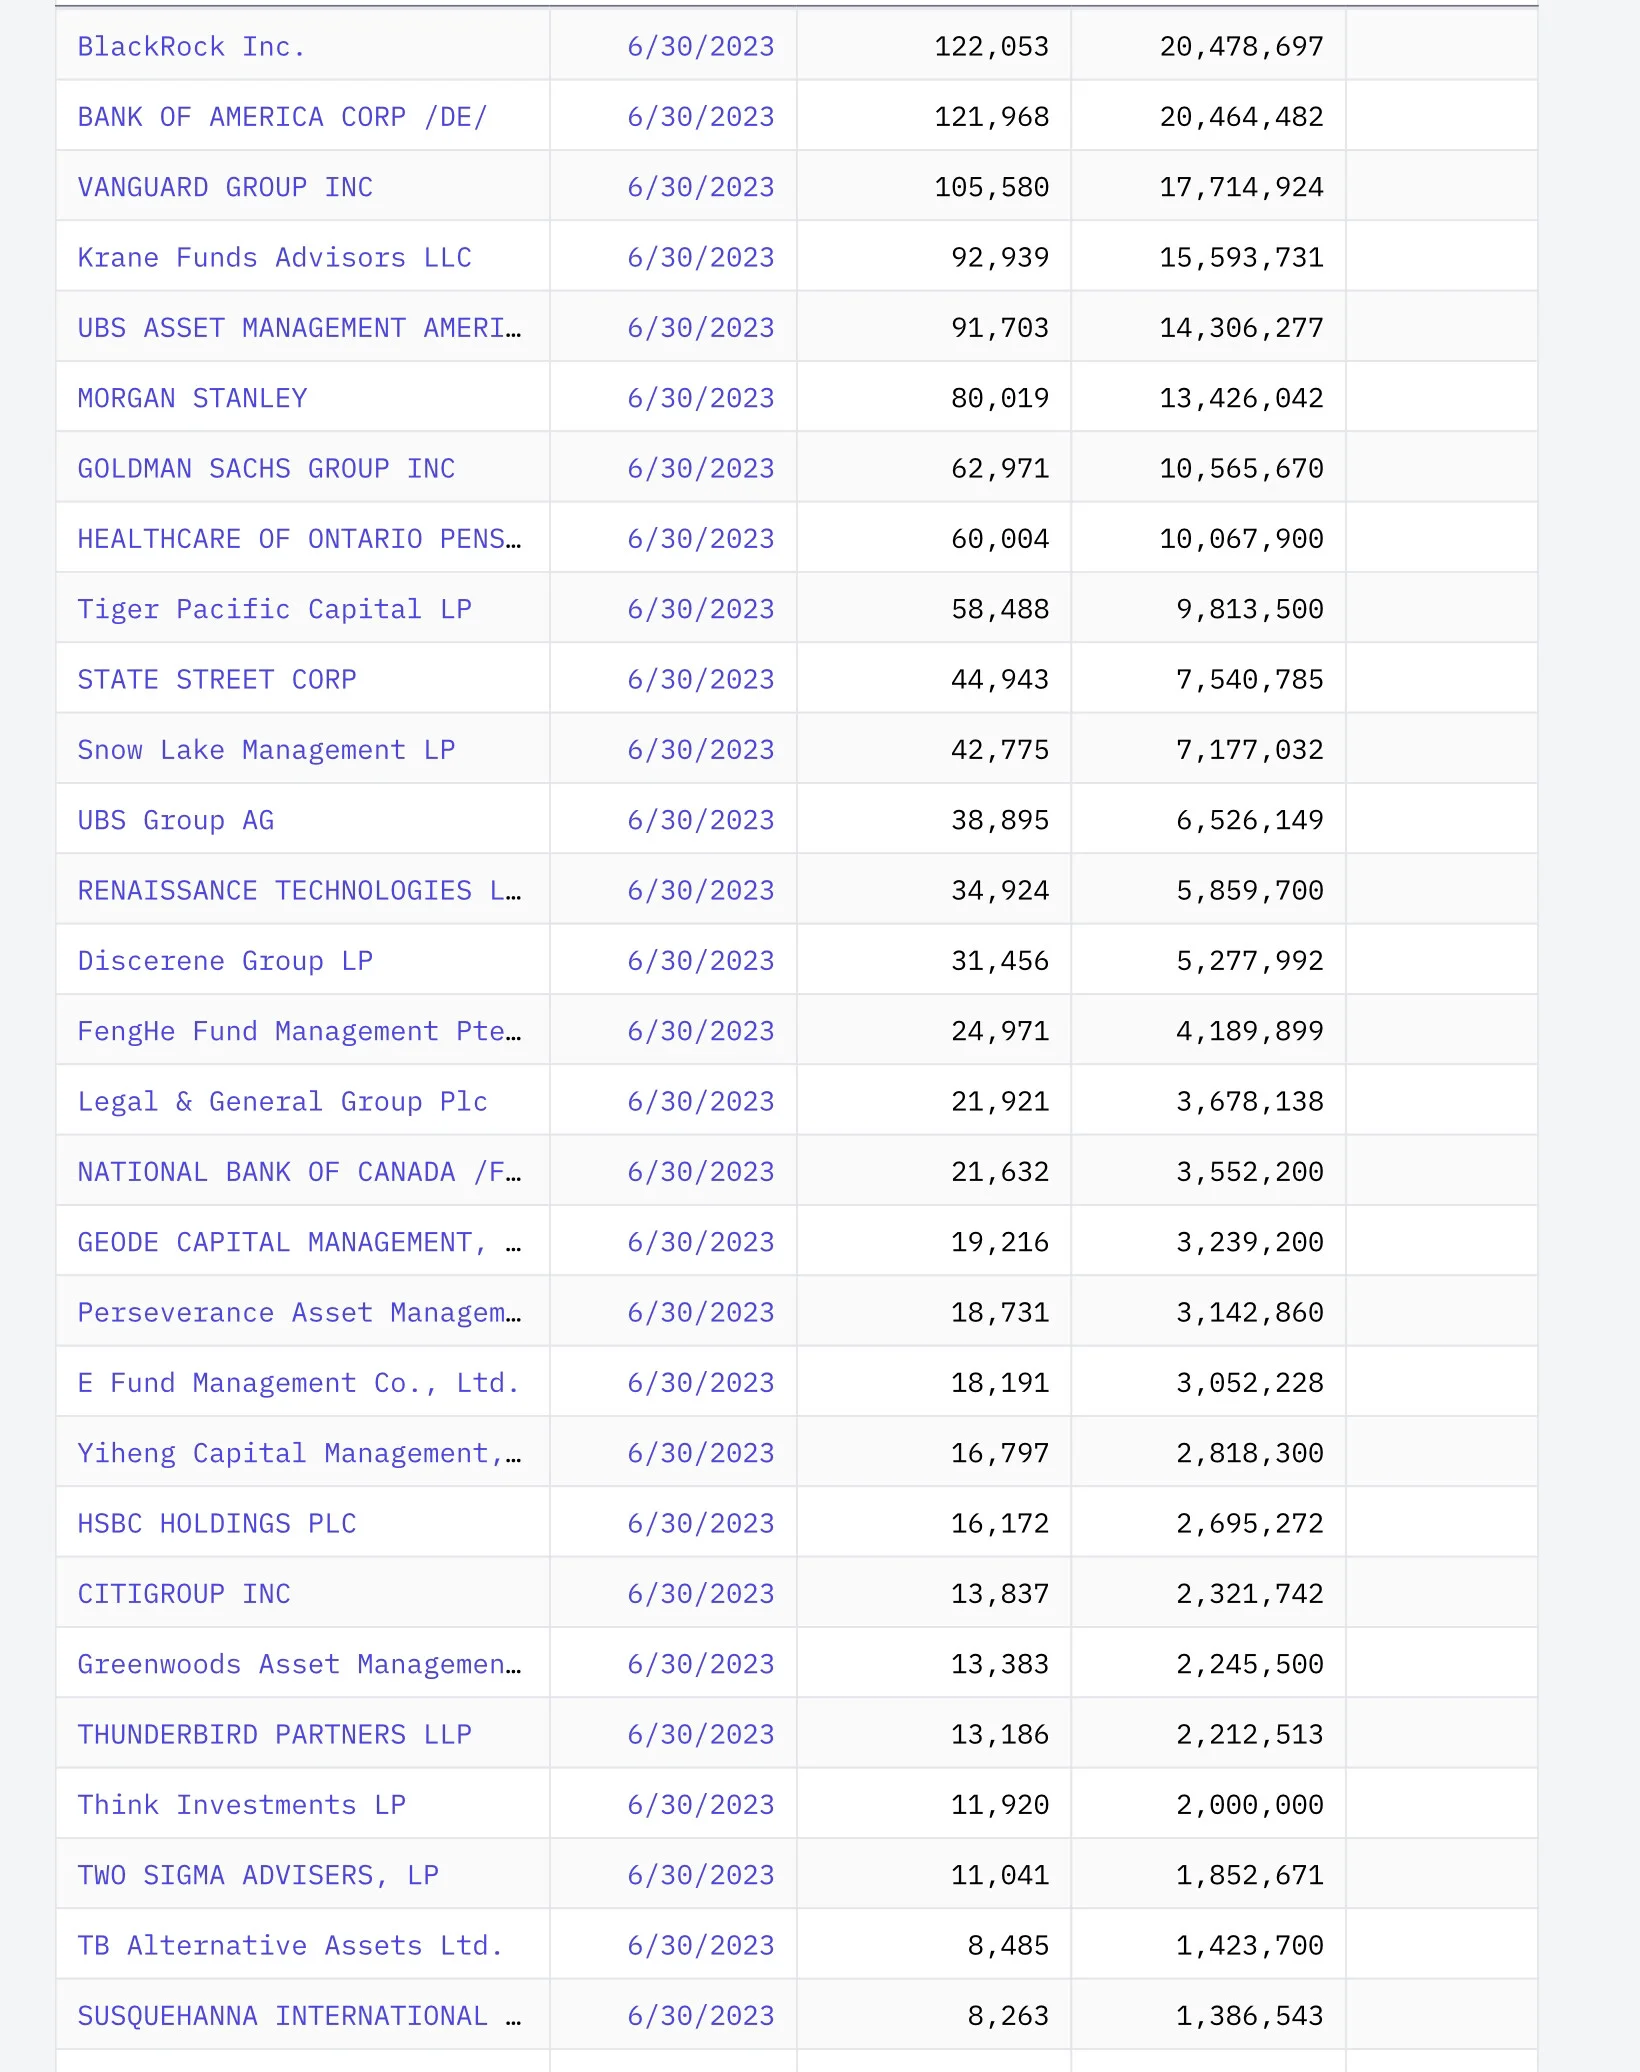Click the 6/30/2023 date for Think Investments LP
The height and width of the screenshot is (2072, 1640).
(701, 1805)
